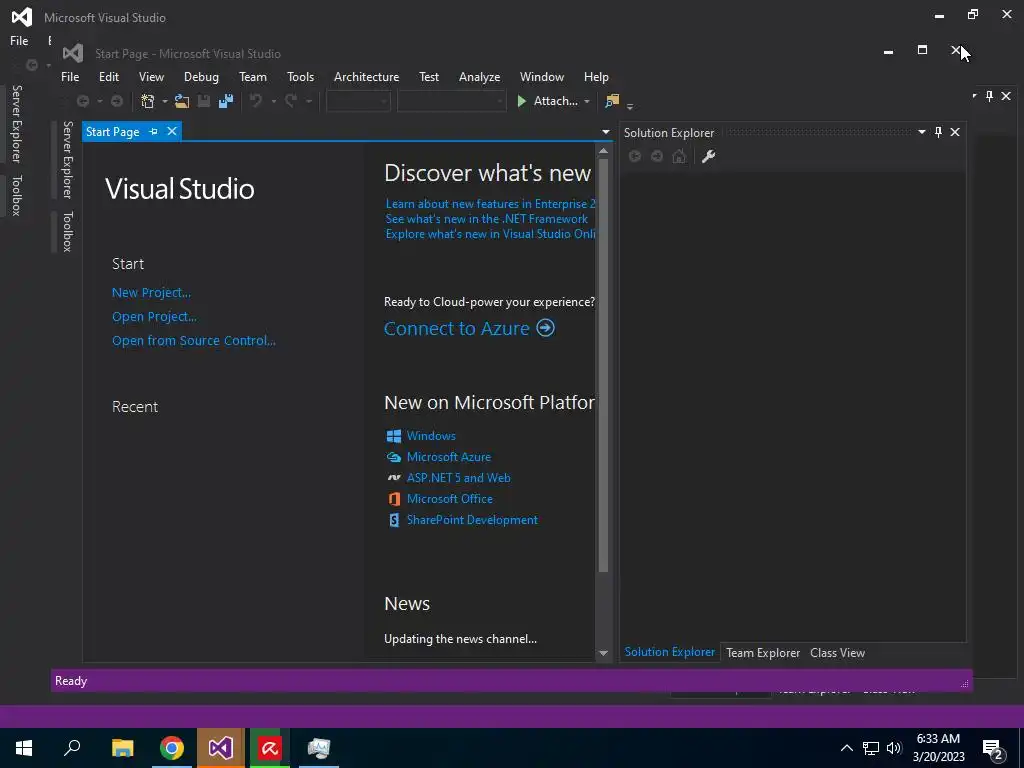This screenshot has width=1024, height=768.
Task: Switch to the Class View tab
Action: tap(837, 652)
